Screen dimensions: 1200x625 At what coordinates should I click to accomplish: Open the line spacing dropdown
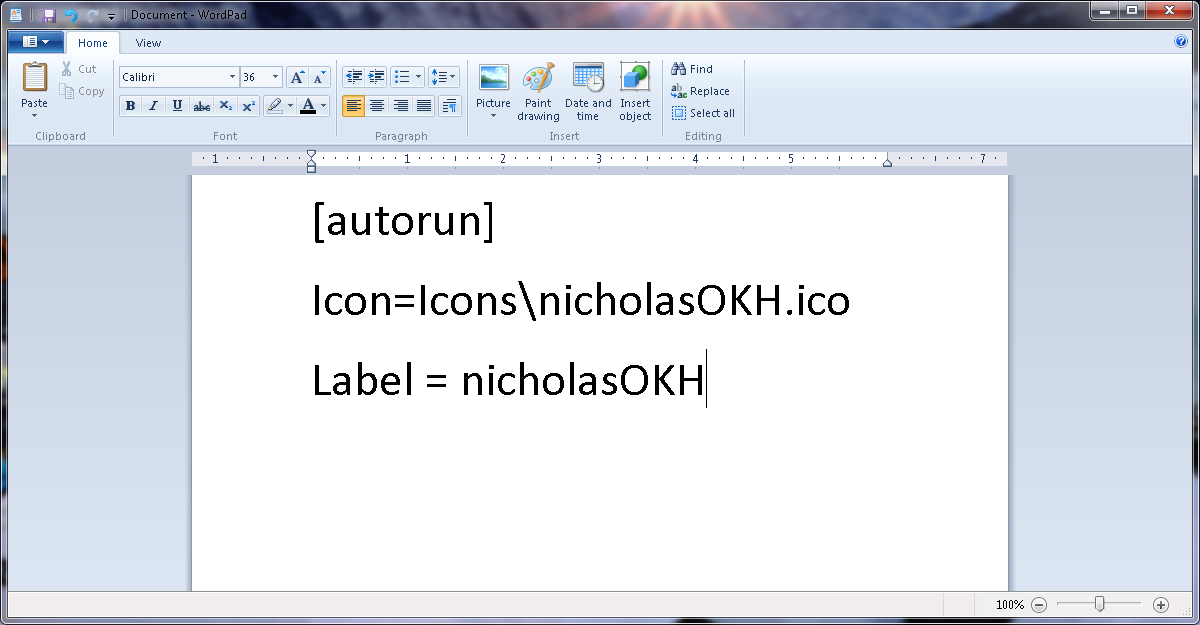click(444, 75)
